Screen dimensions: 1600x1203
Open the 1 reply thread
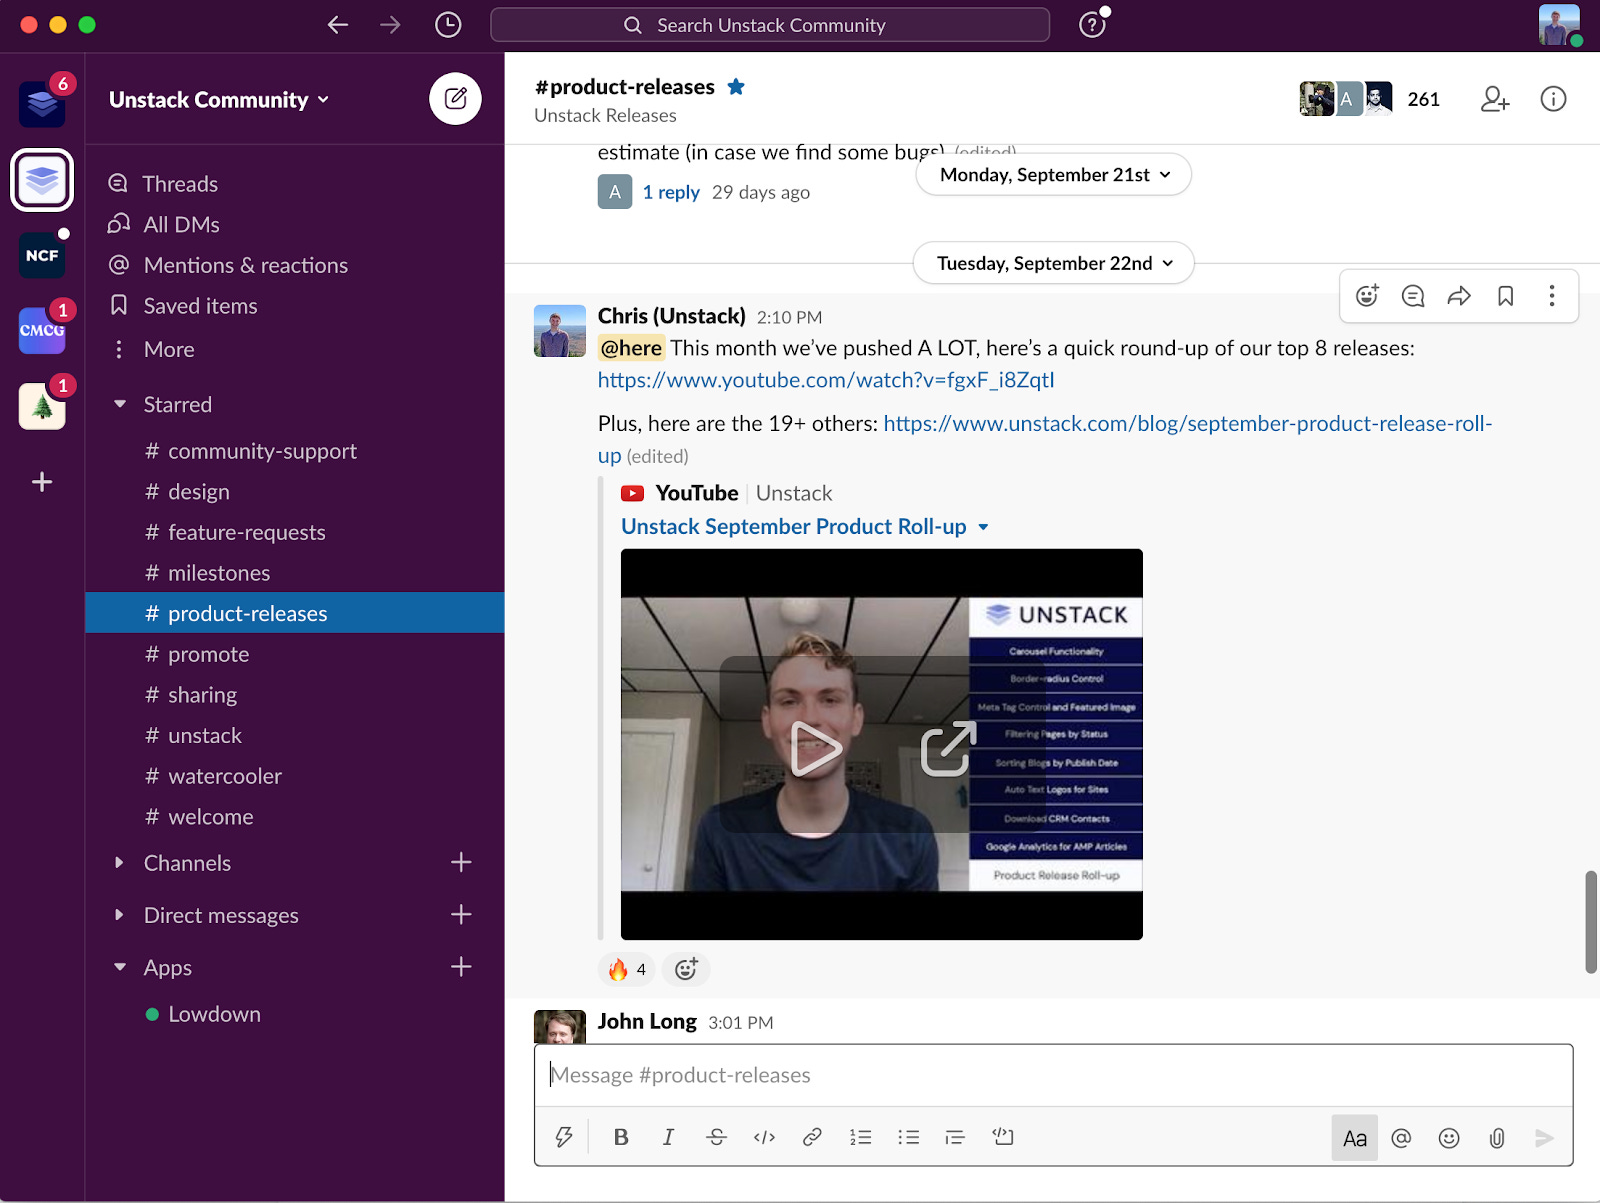(671, 192)
